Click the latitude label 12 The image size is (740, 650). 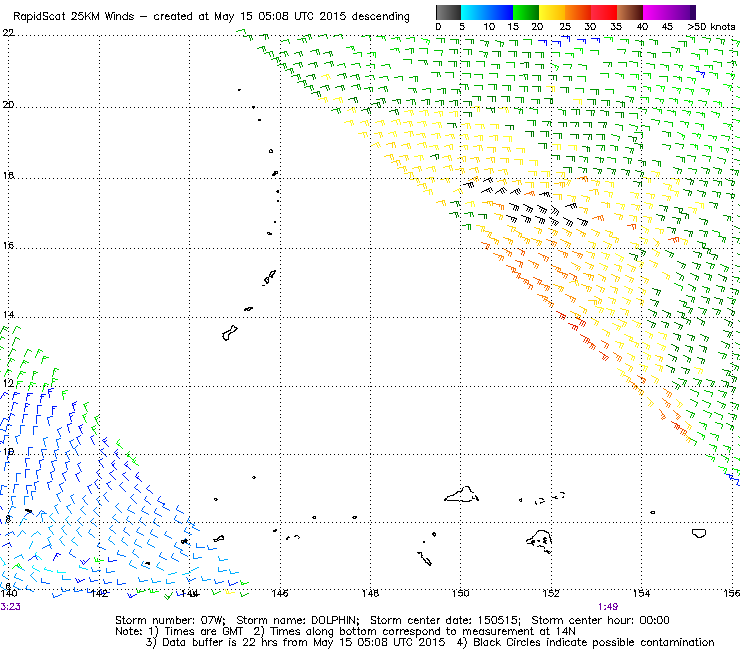(x=8, y=383)
